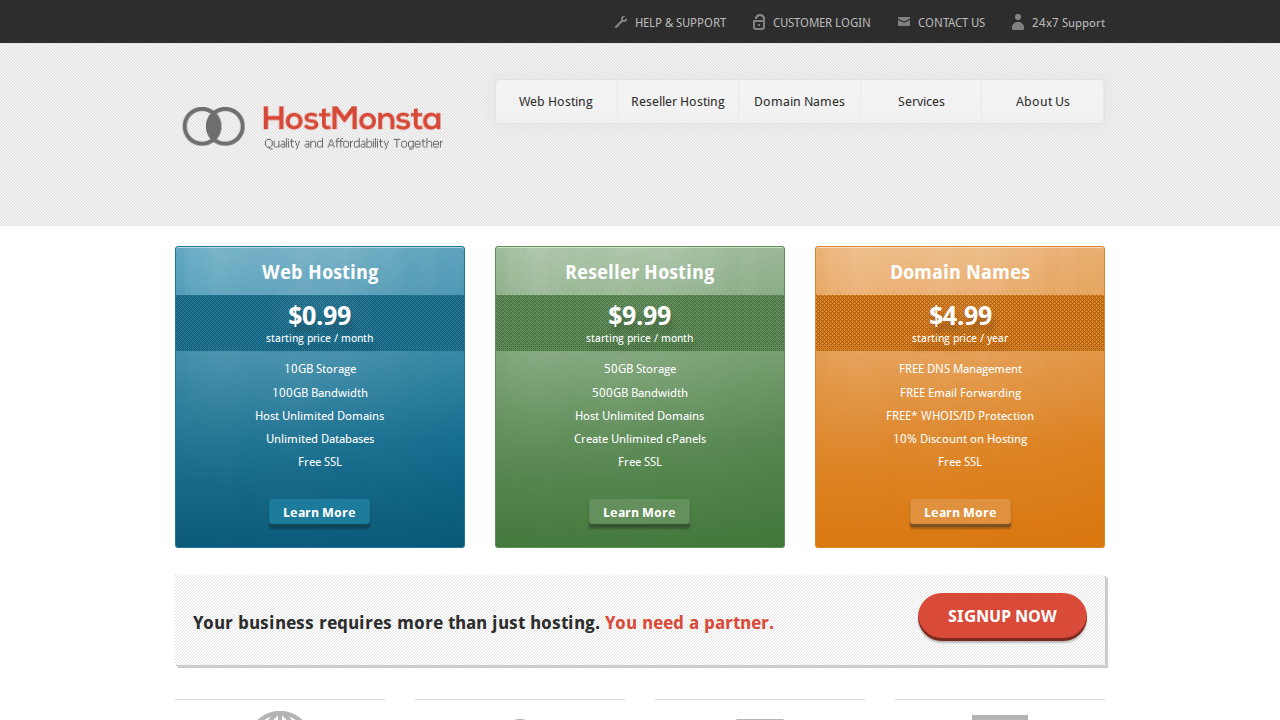This screenshot has height=720, width=1280.
Task: Click the red 'You need a partner.' text
Action: 689,622
